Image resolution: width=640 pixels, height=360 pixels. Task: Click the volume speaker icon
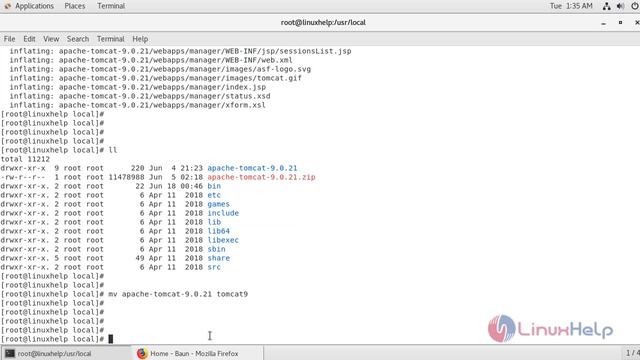pos(620,6)
